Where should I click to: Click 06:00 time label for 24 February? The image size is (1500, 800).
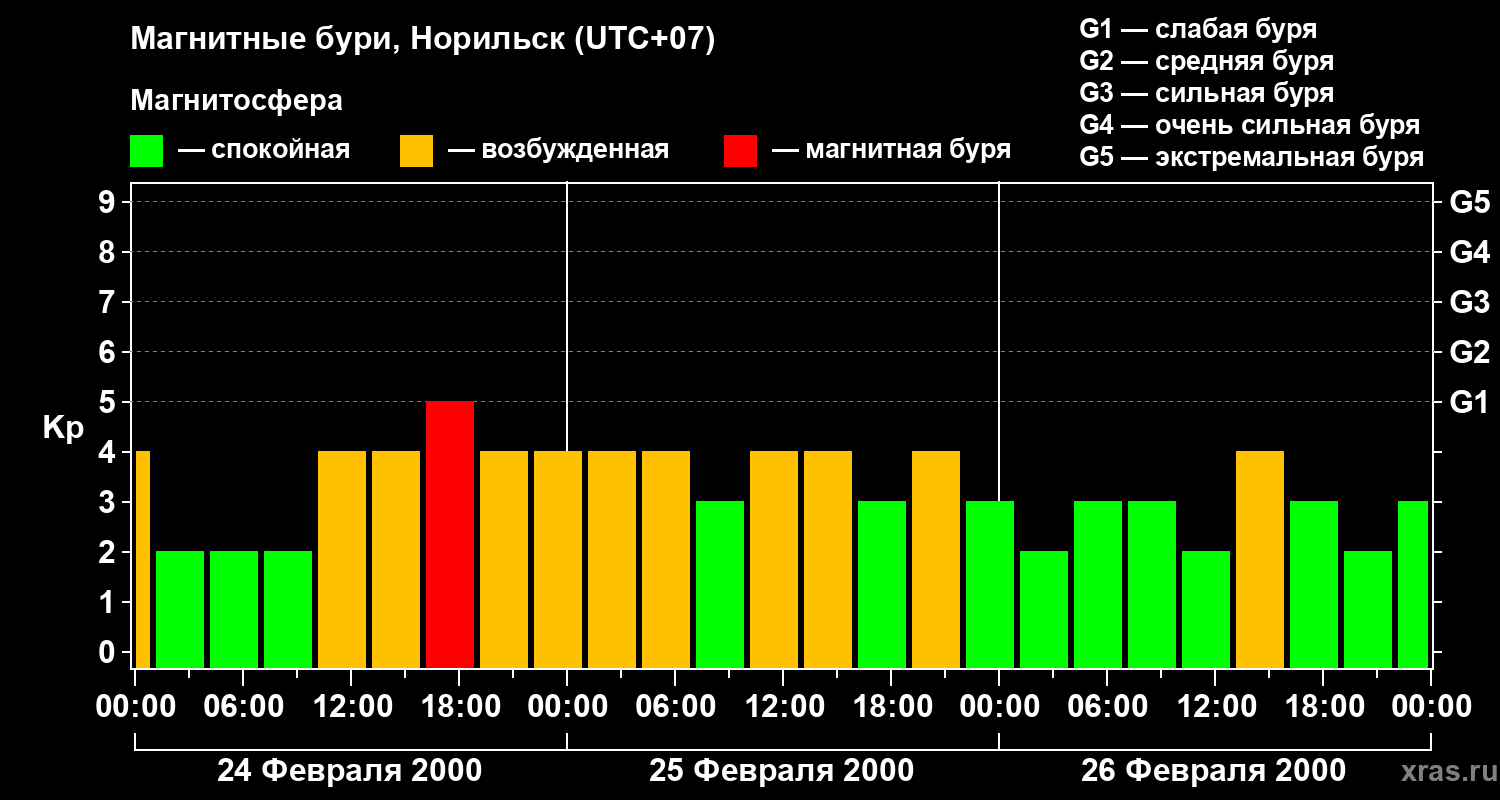tap(243, 707)
